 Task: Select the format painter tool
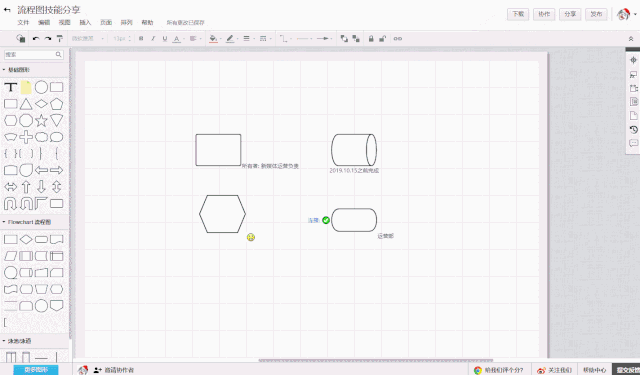pos(60,38)
